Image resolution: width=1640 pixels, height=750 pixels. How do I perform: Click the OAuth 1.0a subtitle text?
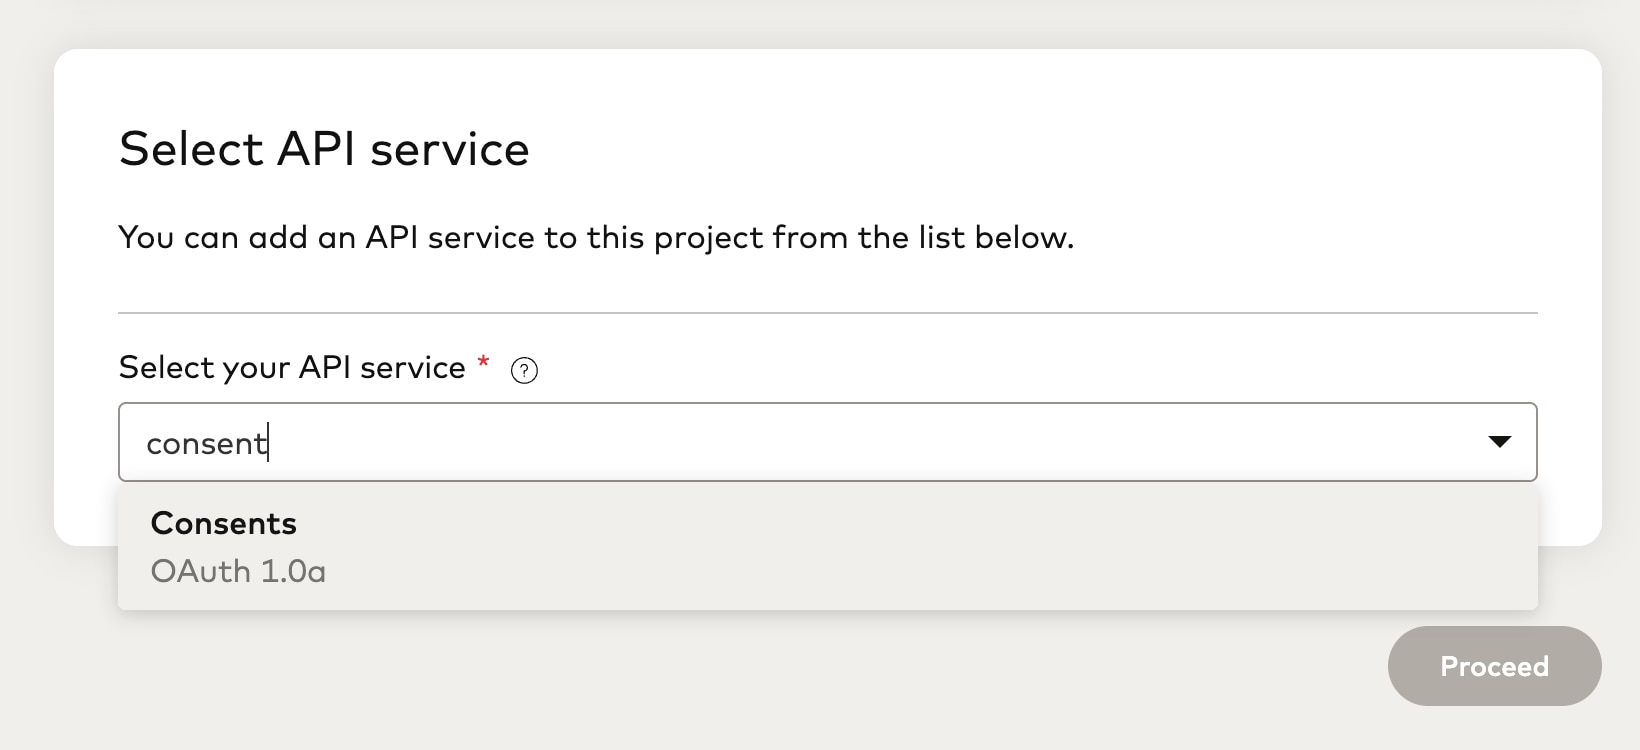(x=238, y=571)
